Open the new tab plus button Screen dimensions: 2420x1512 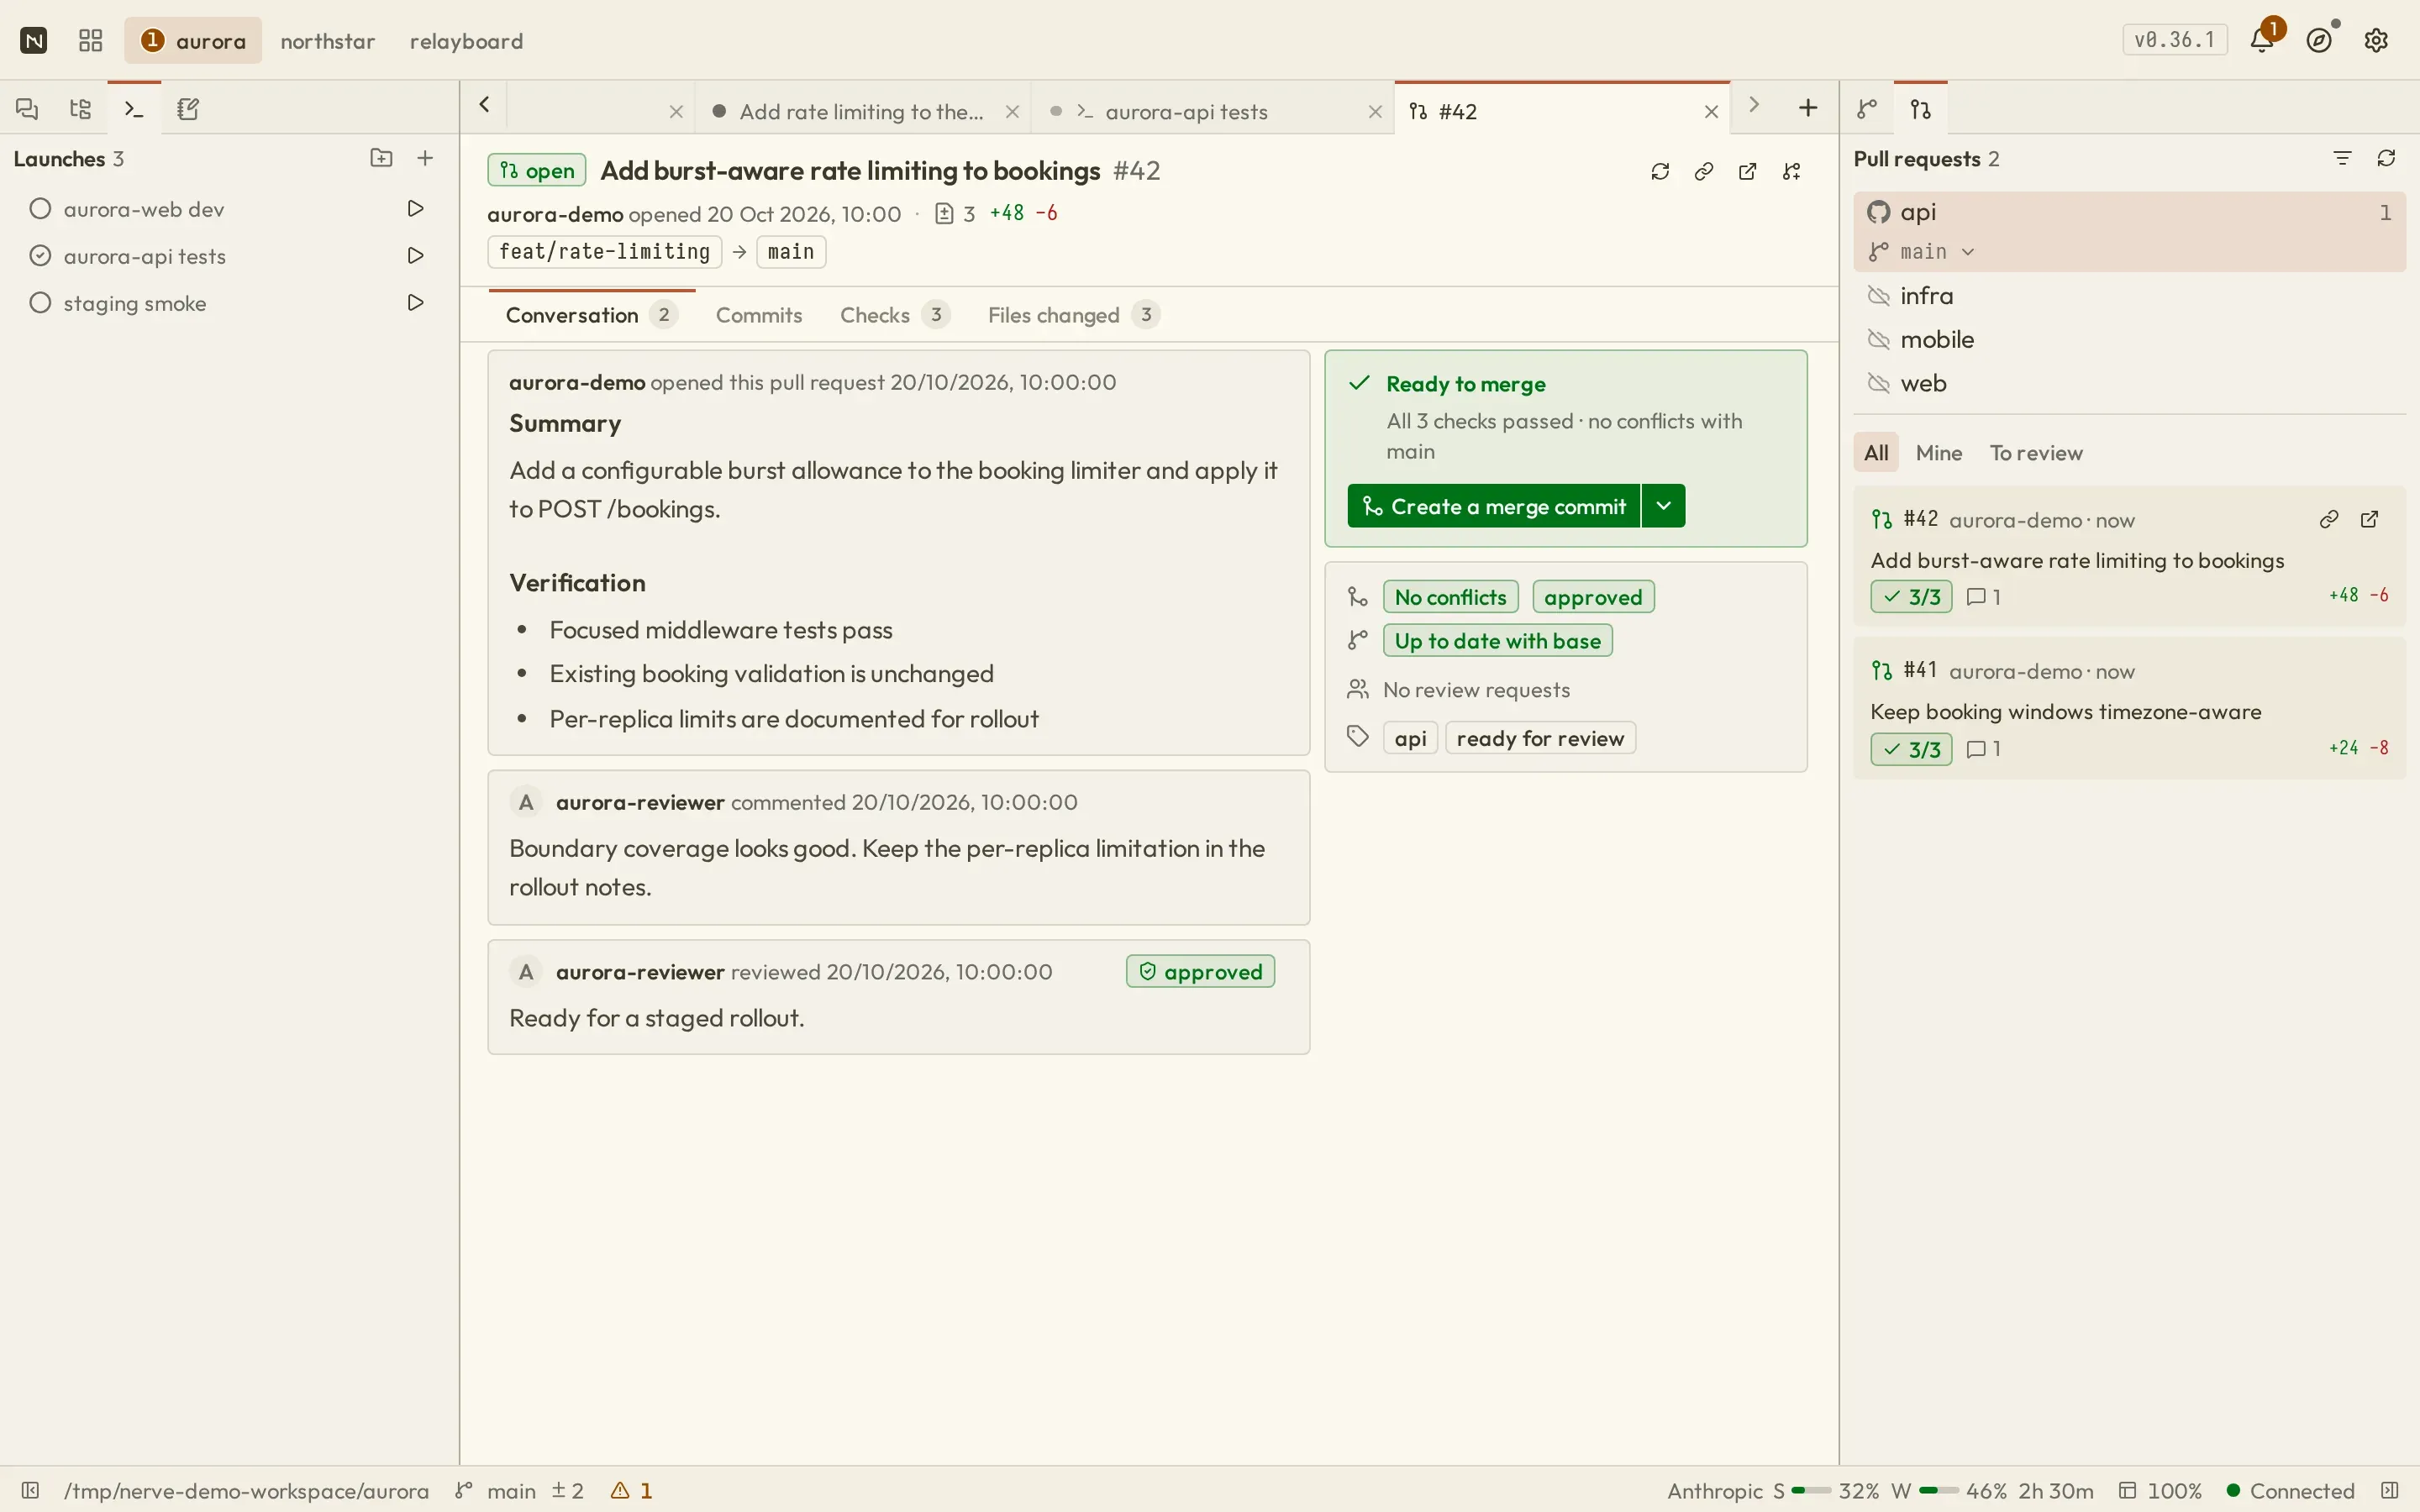tap(1808, 107)
